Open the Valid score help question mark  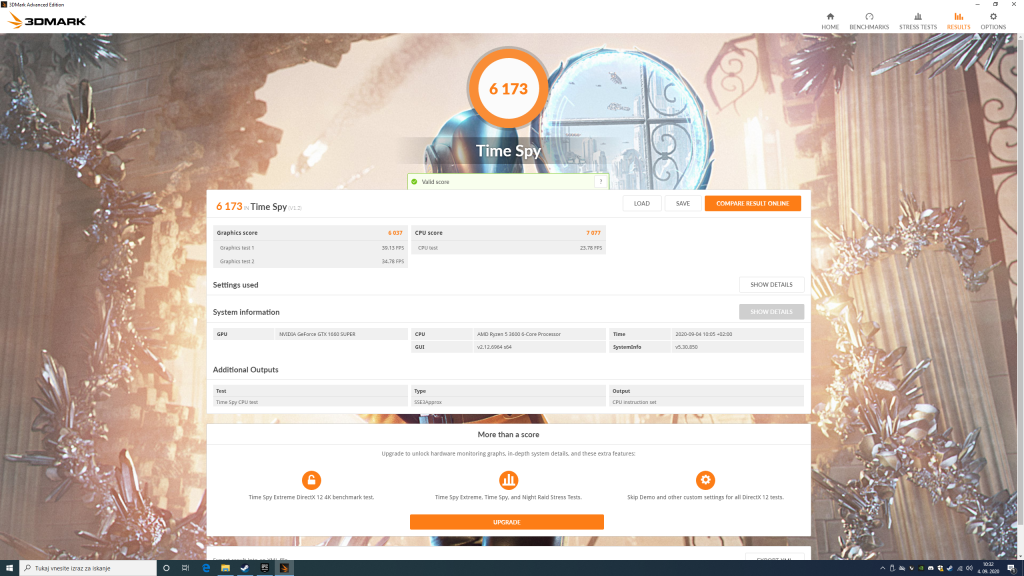pos(600,182)
